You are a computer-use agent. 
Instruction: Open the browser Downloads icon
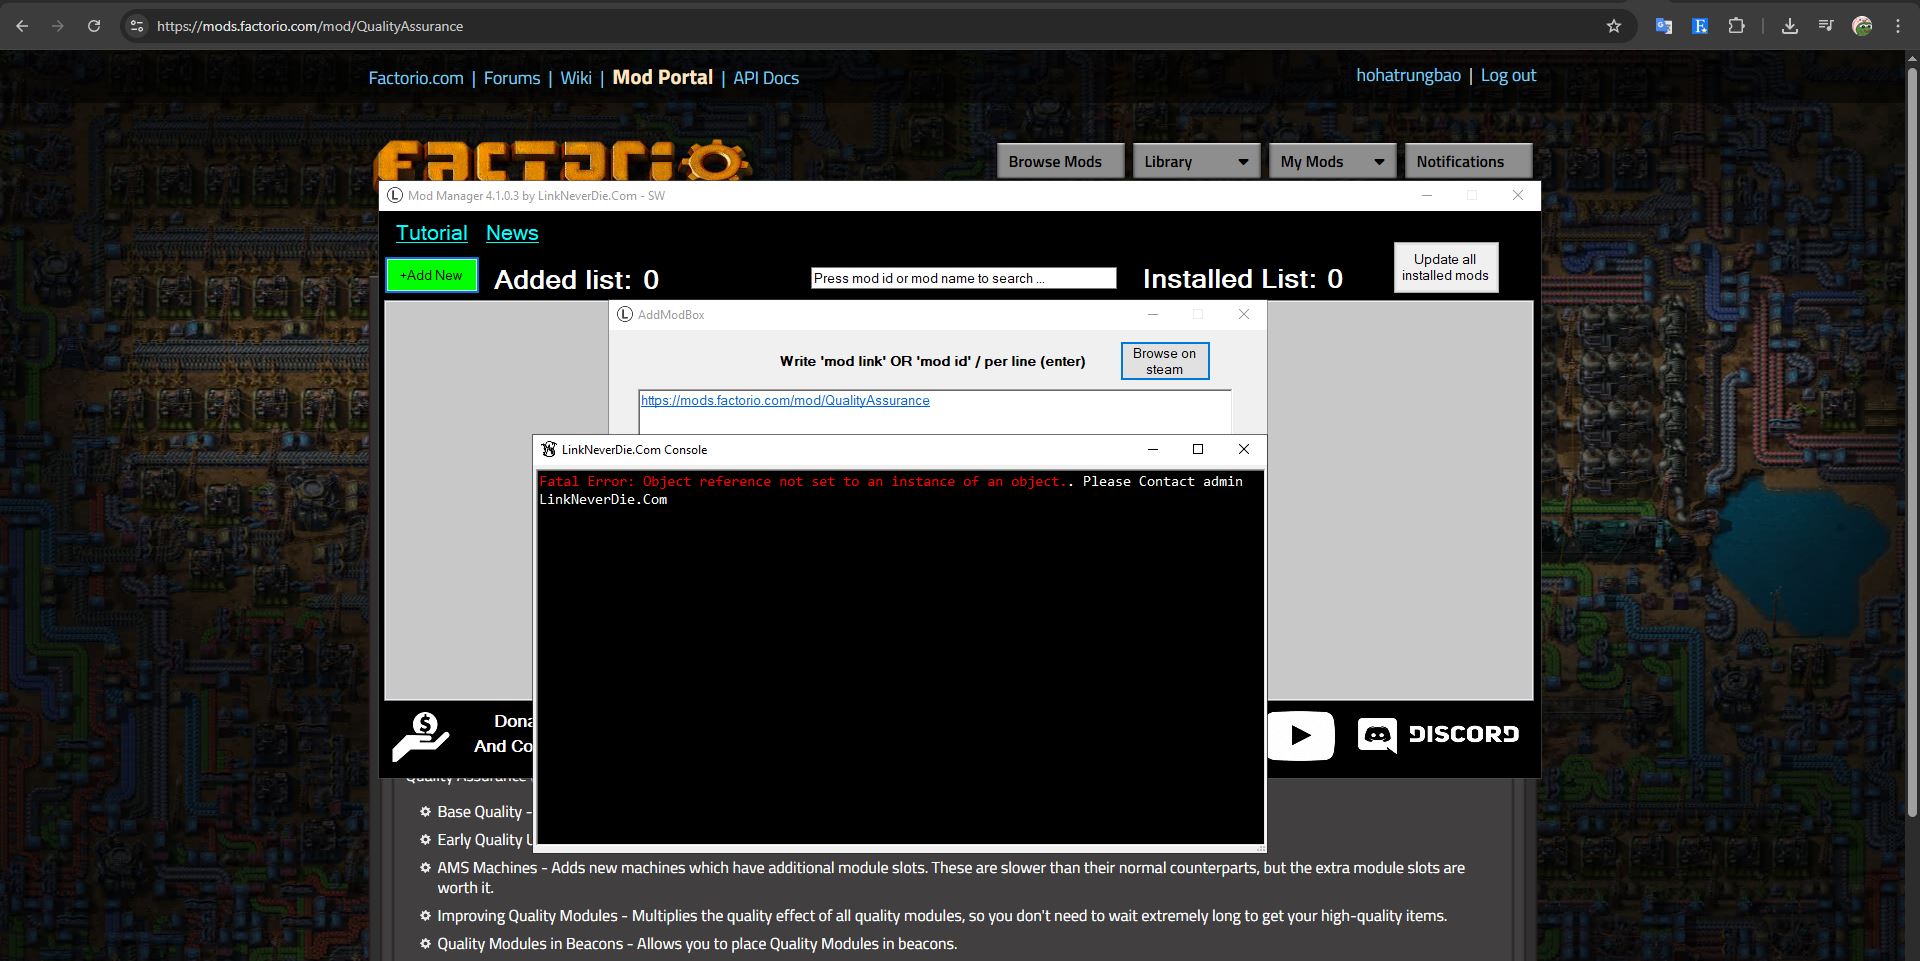[x=1789, y=26]
